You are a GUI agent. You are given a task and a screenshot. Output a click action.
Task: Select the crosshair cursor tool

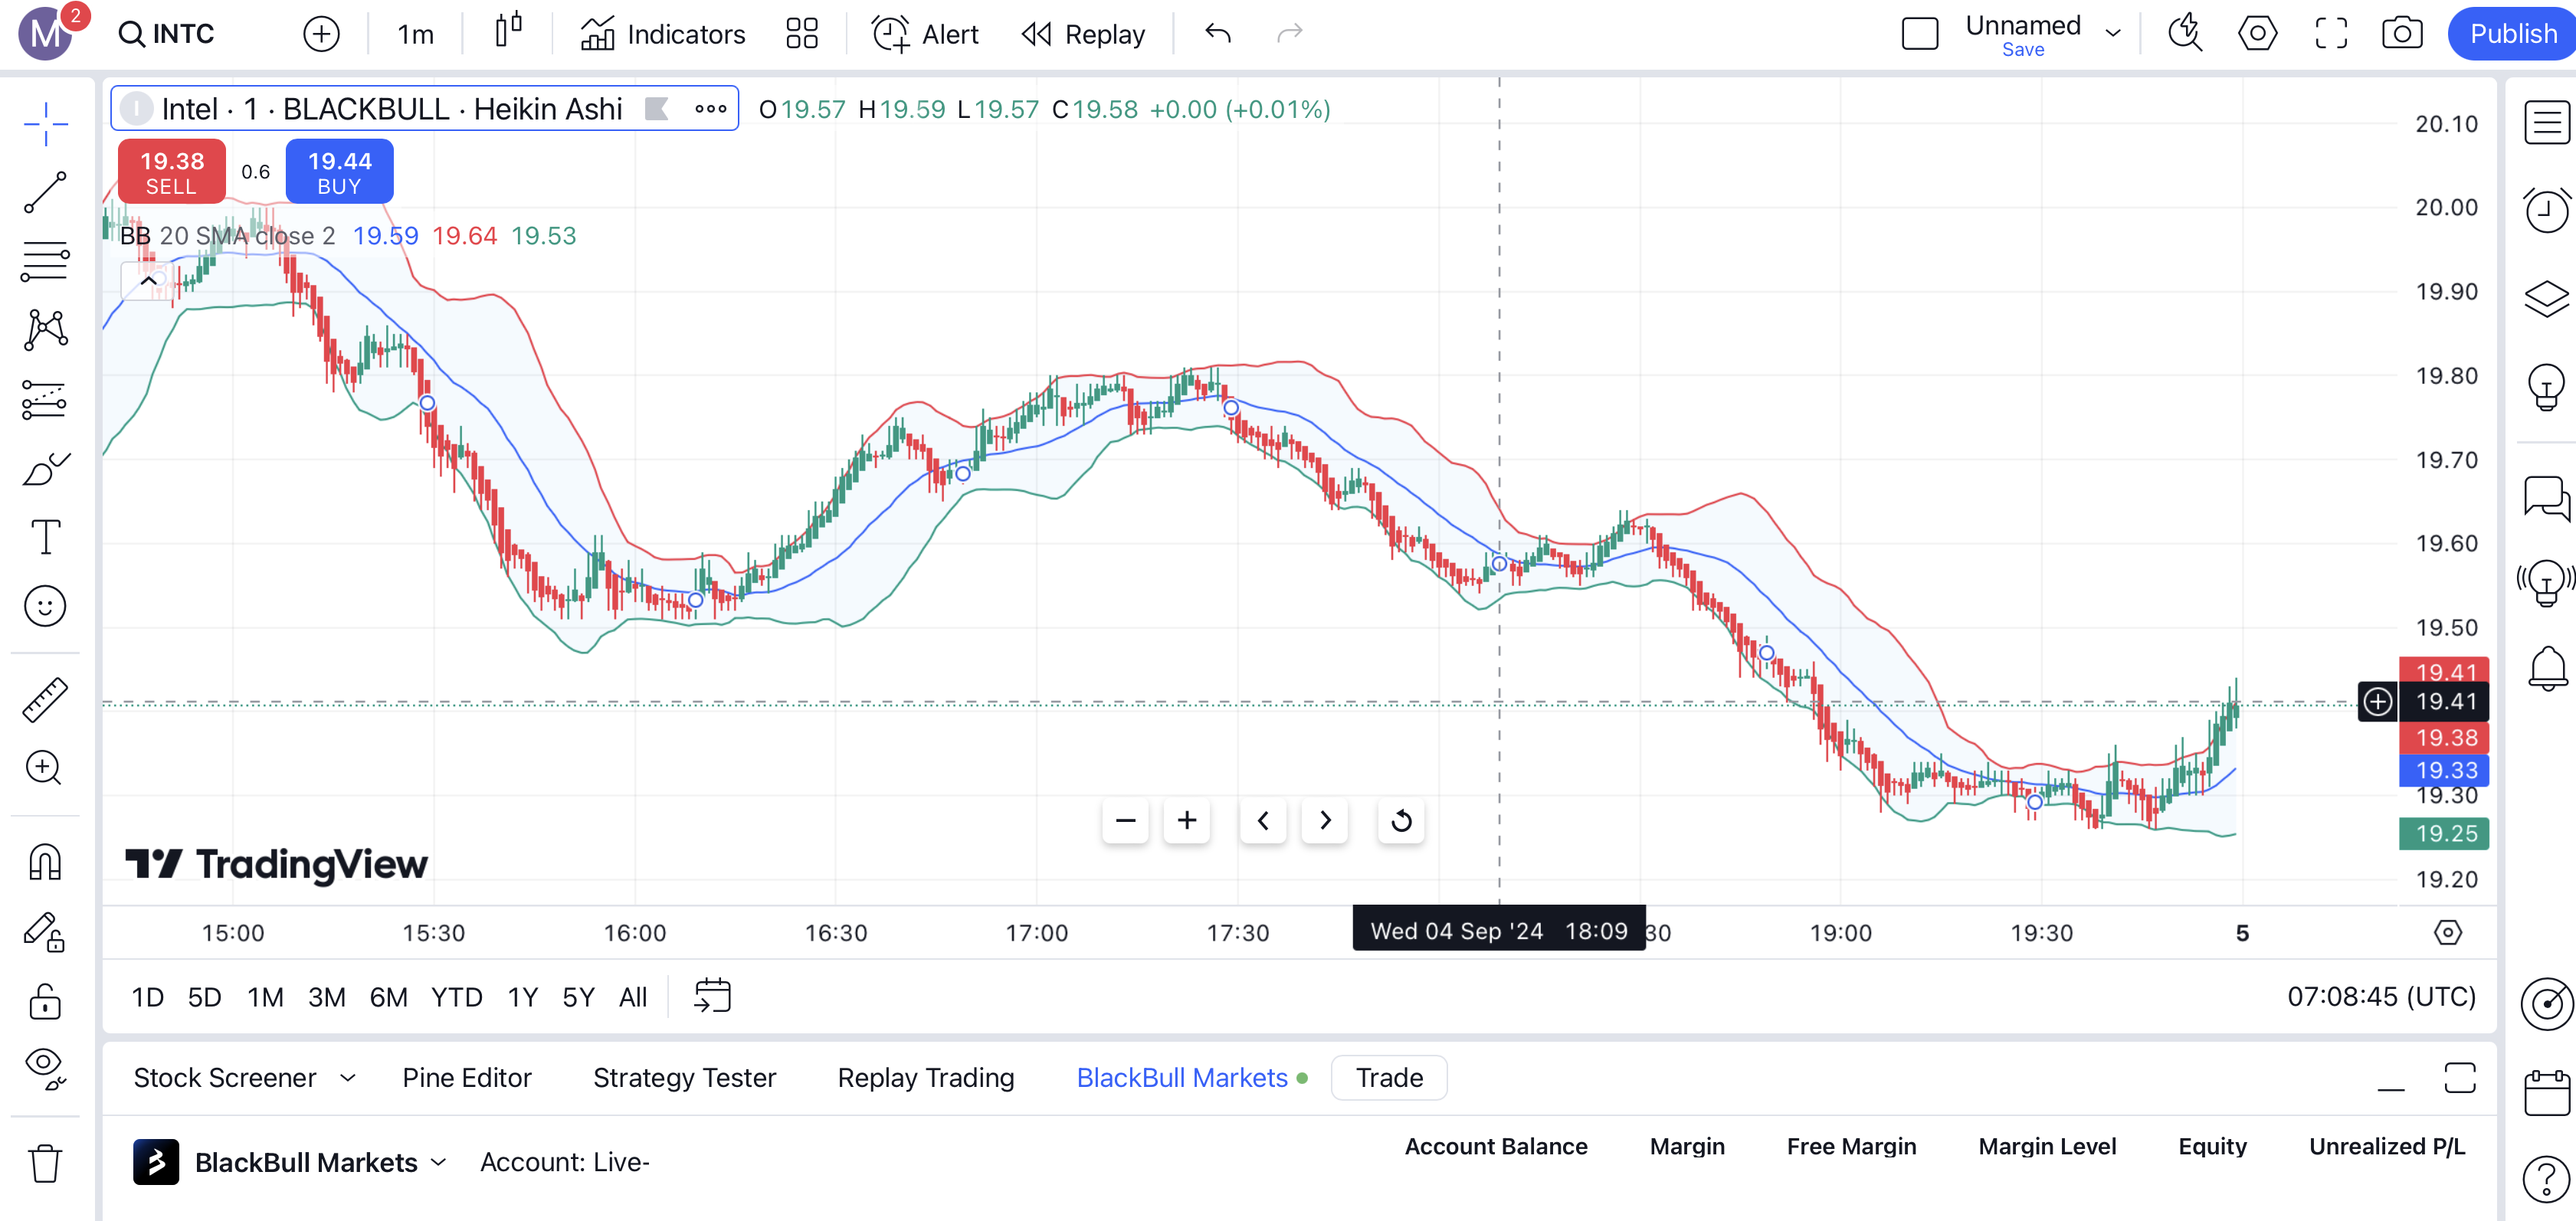(45, 124)
